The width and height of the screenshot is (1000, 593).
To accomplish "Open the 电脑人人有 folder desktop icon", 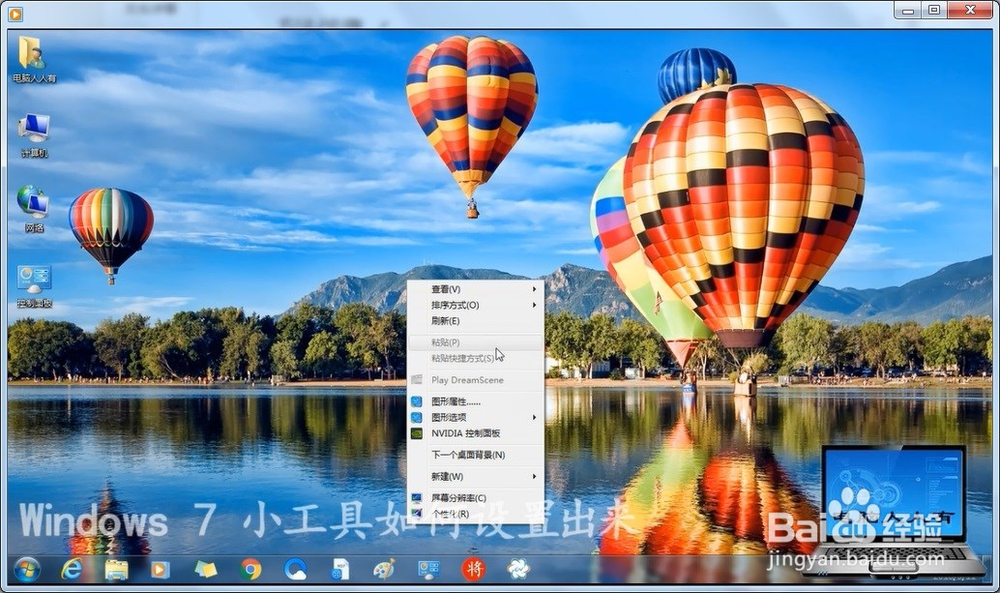I will click(33, 59).
